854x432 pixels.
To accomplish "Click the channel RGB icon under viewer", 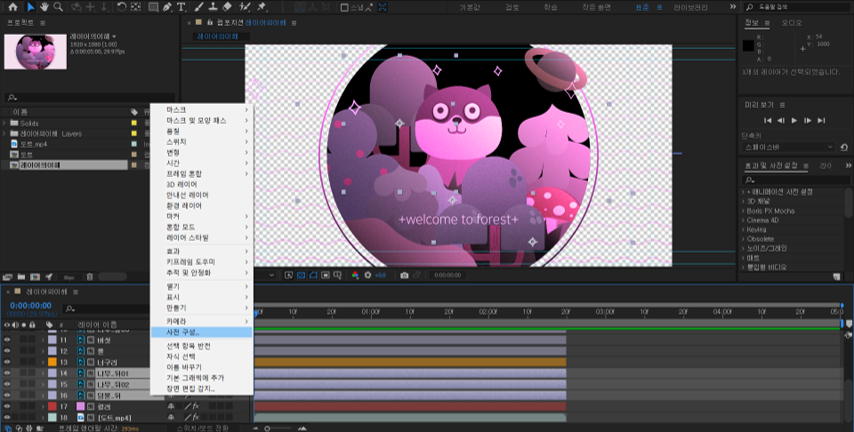I will 355,275.
